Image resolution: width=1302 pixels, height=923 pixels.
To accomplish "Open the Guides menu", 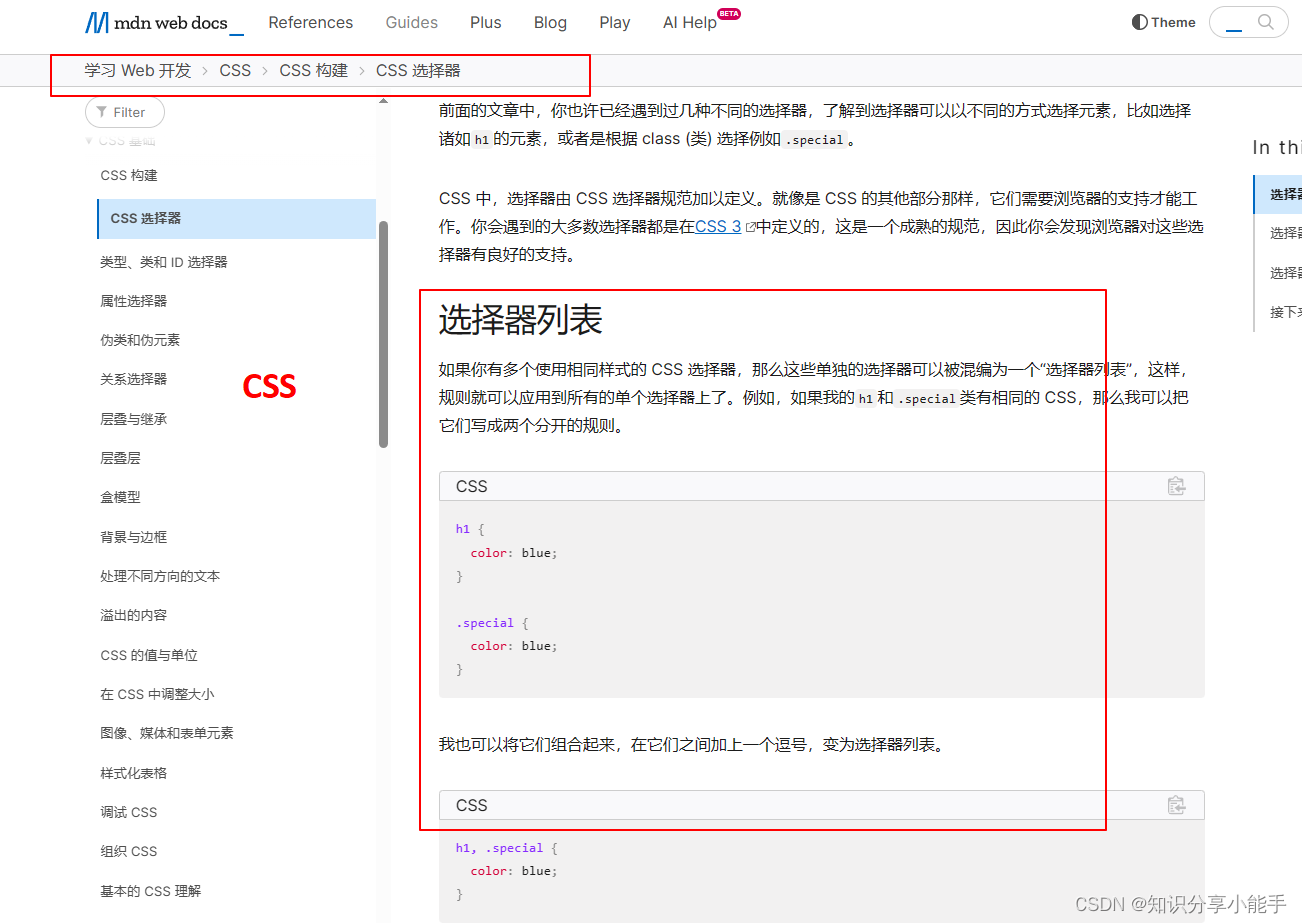I will coord(411,22).
